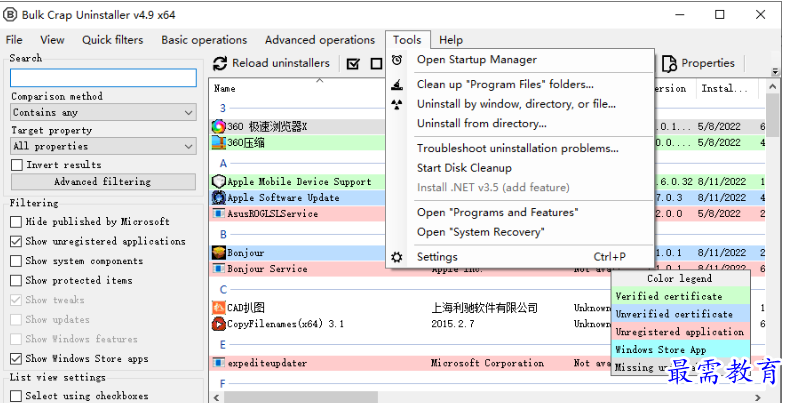Open the Comparison method dropdown
Image resolution: width=789 pixels, height=403 pixels.
click(103, 113)
